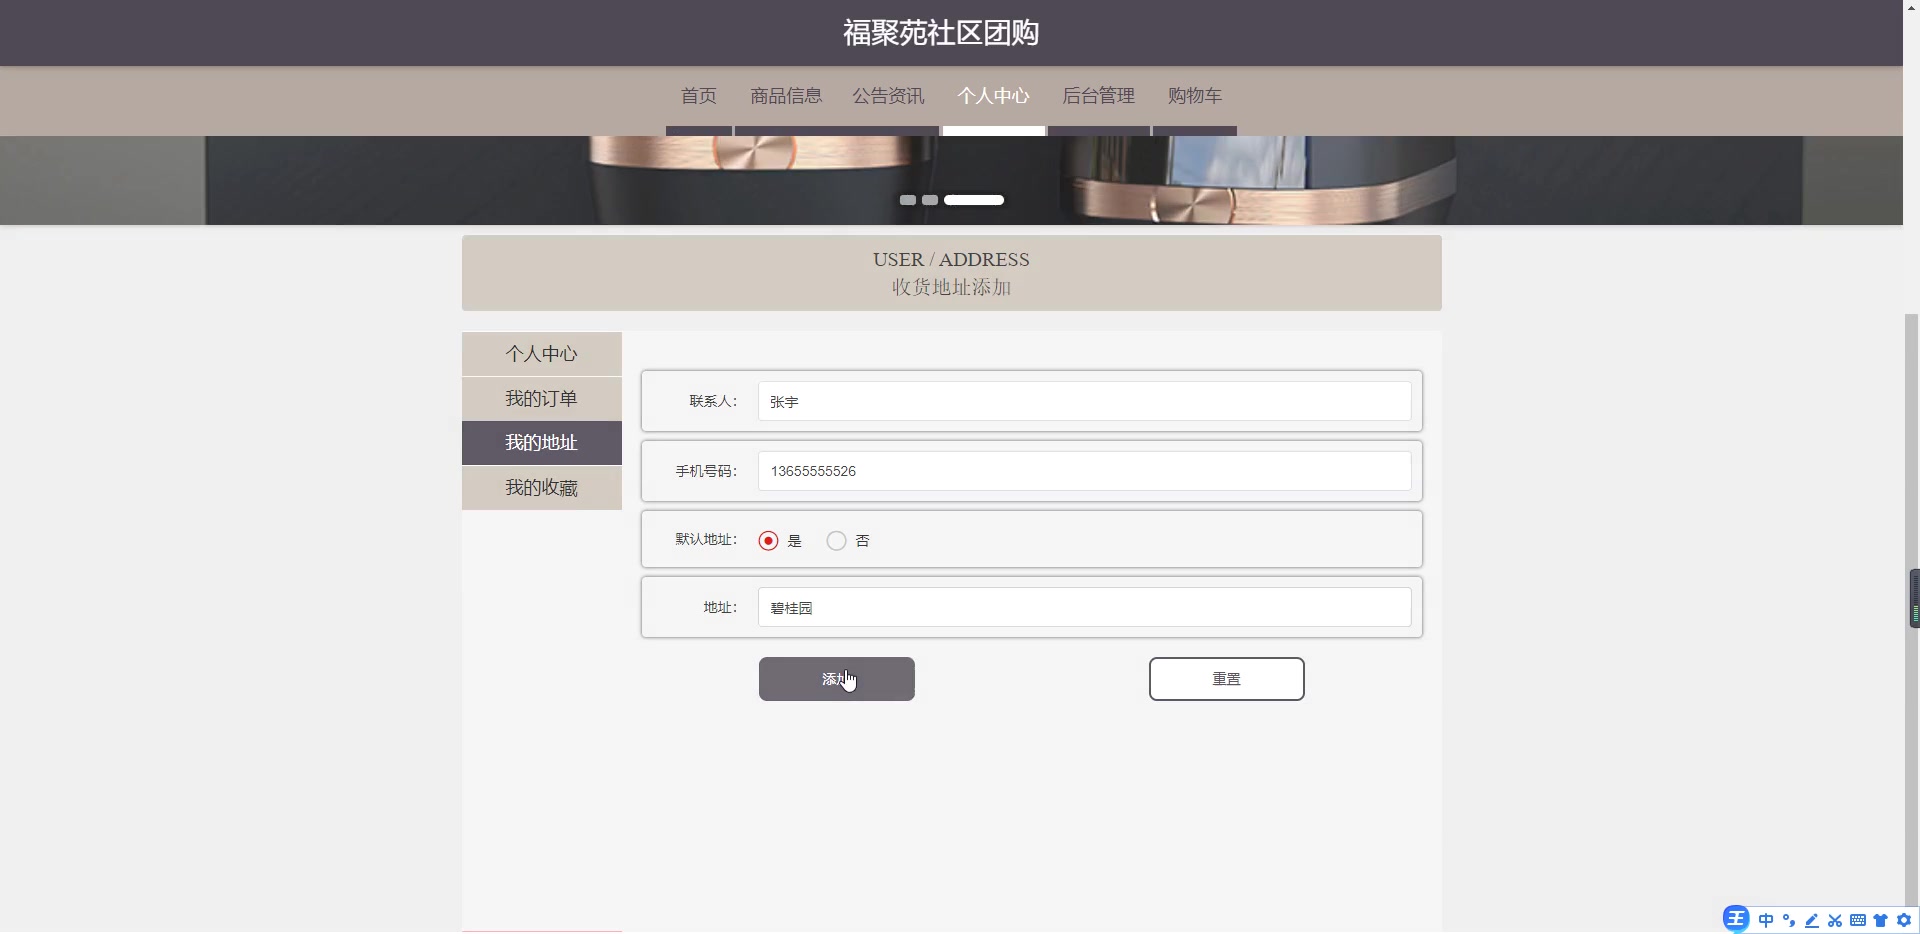Viewport: 1920px width, 934px height.
Task: Select 否 for default address
Action: pyautogui.click(x=835, y=540)
